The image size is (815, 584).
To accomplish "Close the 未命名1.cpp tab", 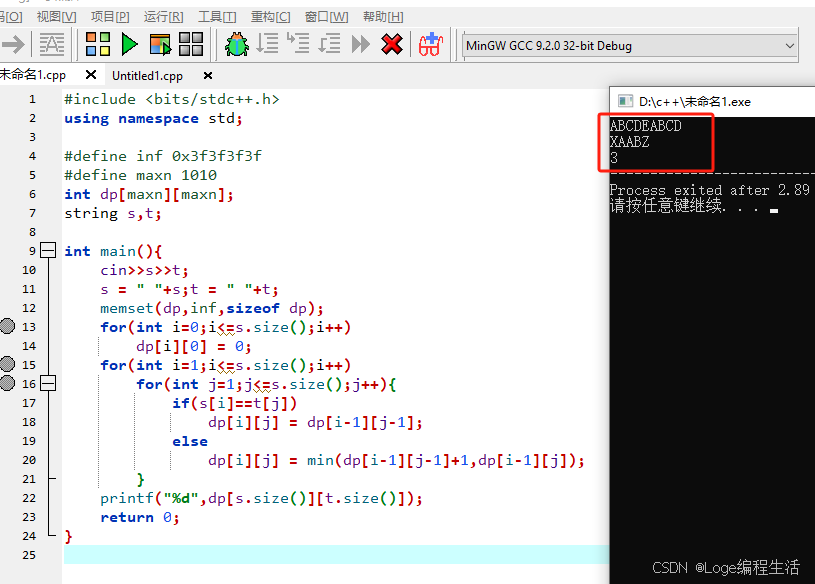I will pyautogui.click(x=90, y=75).
